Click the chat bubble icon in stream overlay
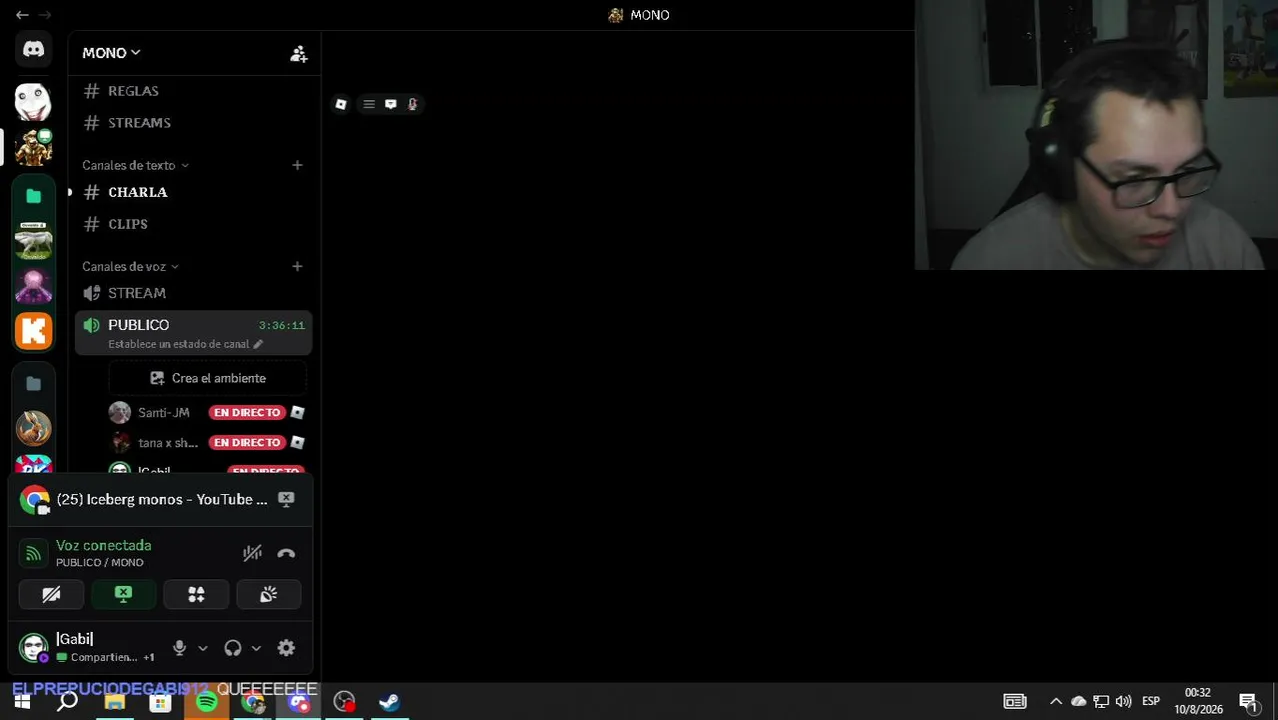This screenshot has height=720, width=1278. tap(391, 104)
